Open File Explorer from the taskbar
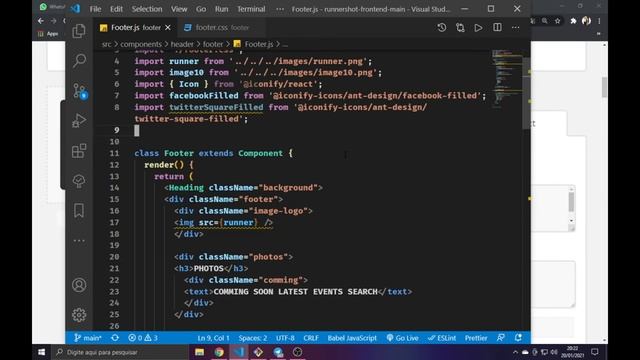Screen dimensions: 640x360 click(199, 352)
